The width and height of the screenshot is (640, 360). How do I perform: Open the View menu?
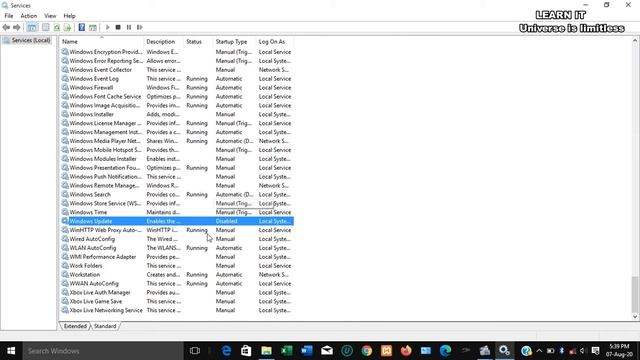point(50,16)
